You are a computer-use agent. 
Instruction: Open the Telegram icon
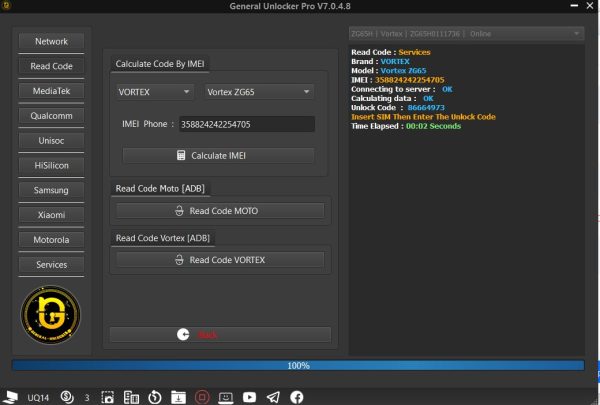[273, 397]
